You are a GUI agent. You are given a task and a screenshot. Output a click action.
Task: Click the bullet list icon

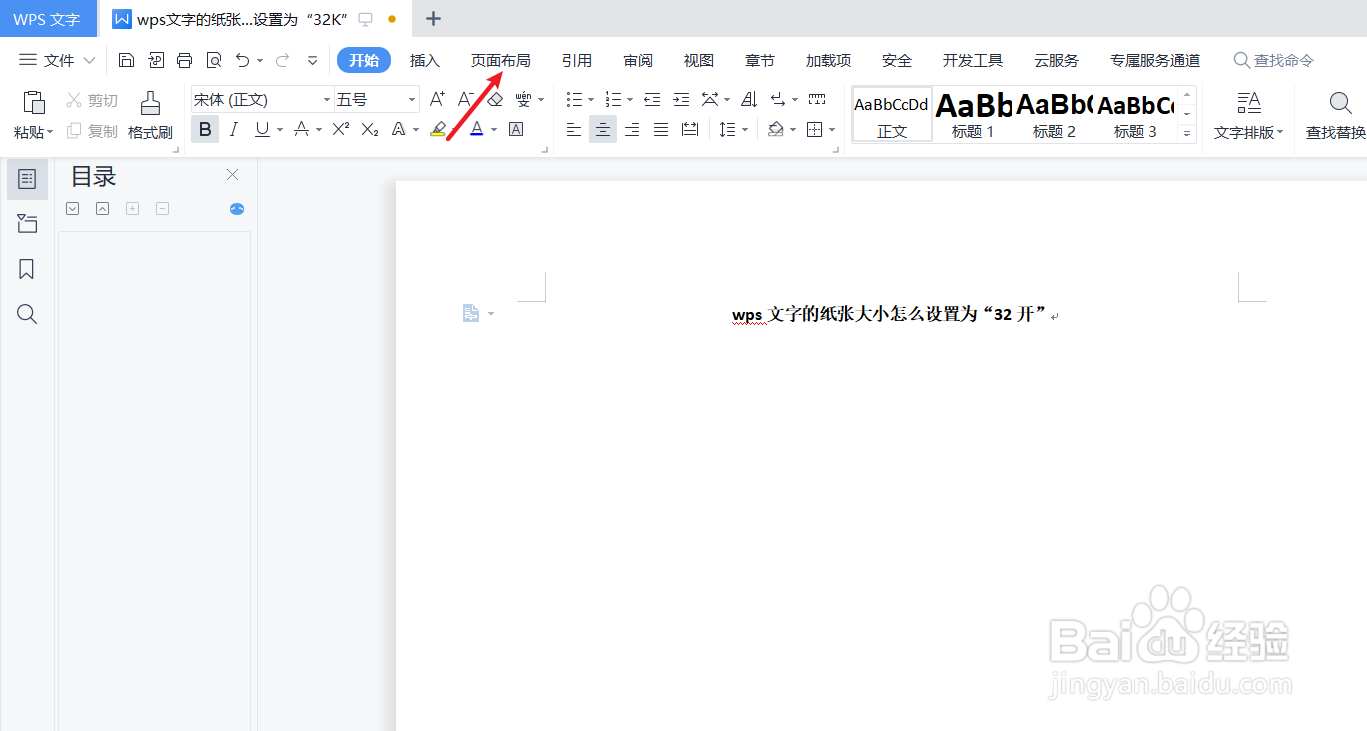click(x=575, y=99)
